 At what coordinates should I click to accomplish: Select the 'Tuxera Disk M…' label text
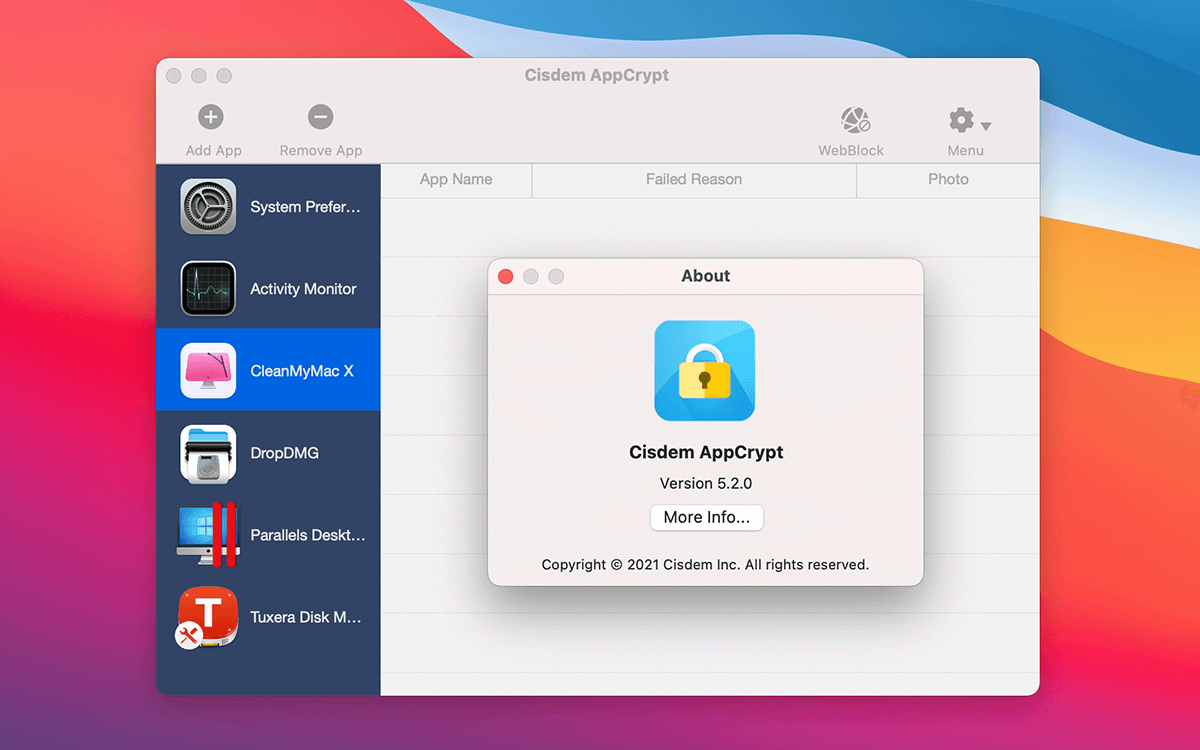click(x=306, y=617)
